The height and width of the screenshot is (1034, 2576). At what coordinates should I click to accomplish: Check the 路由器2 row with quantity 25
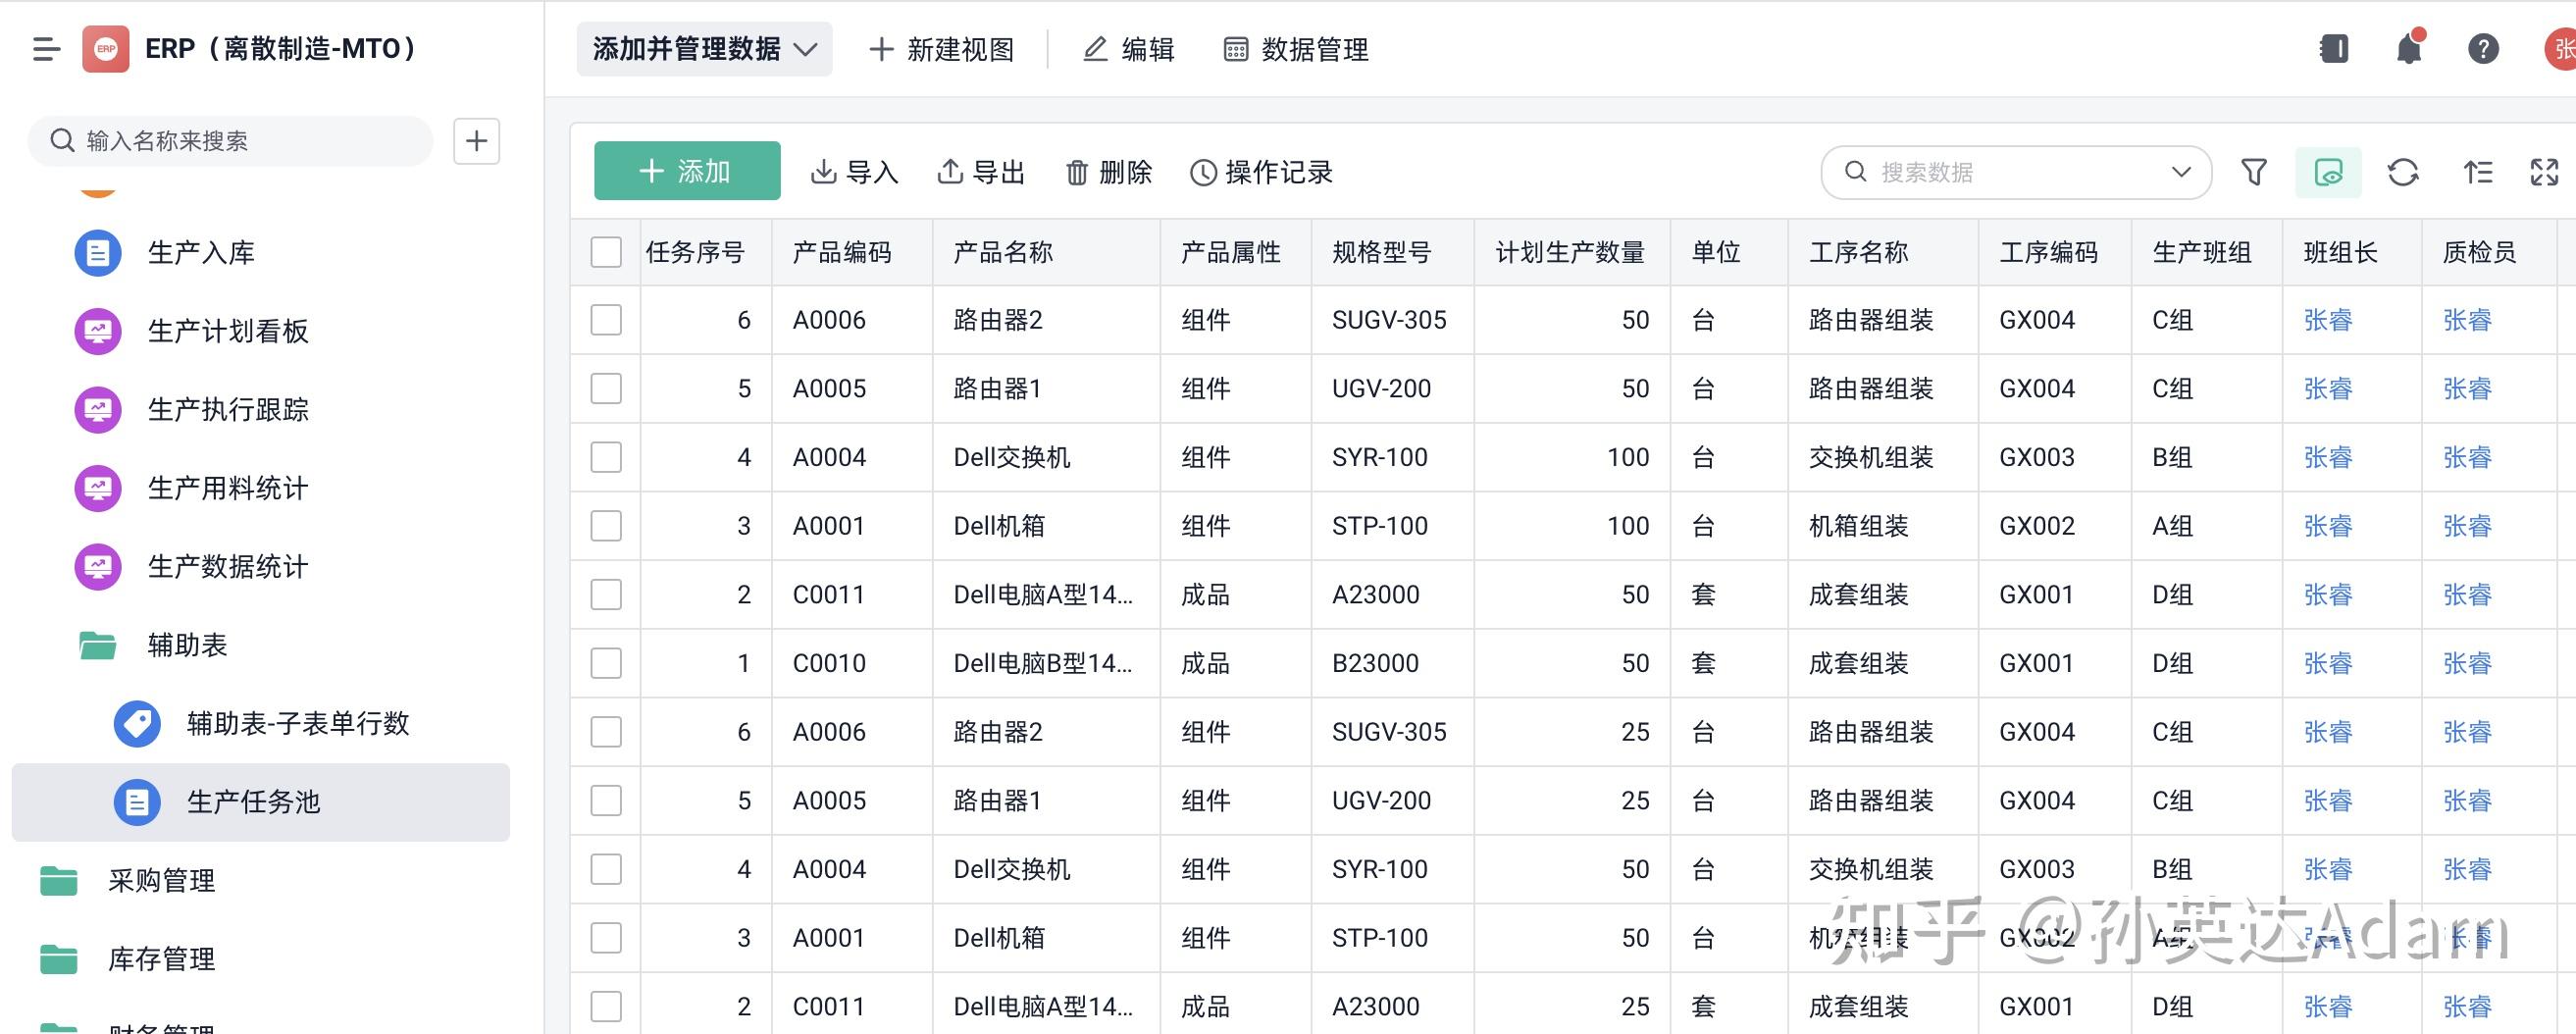click(606, 732)
